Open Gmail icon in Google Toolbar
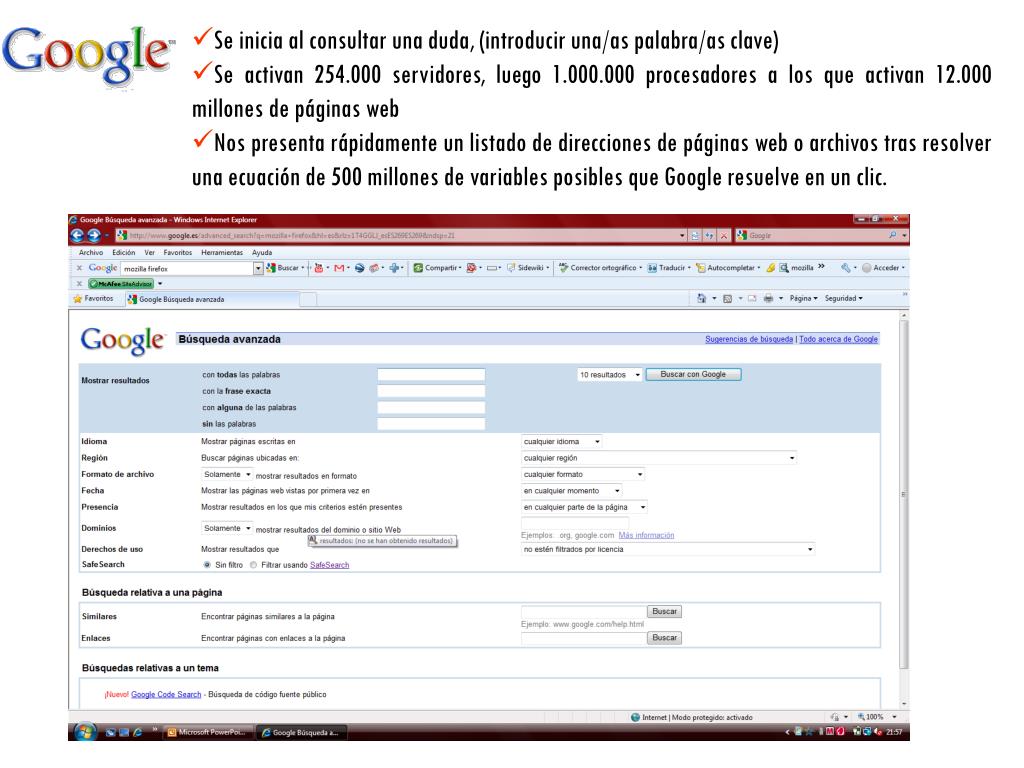 (x=338, y=268)
